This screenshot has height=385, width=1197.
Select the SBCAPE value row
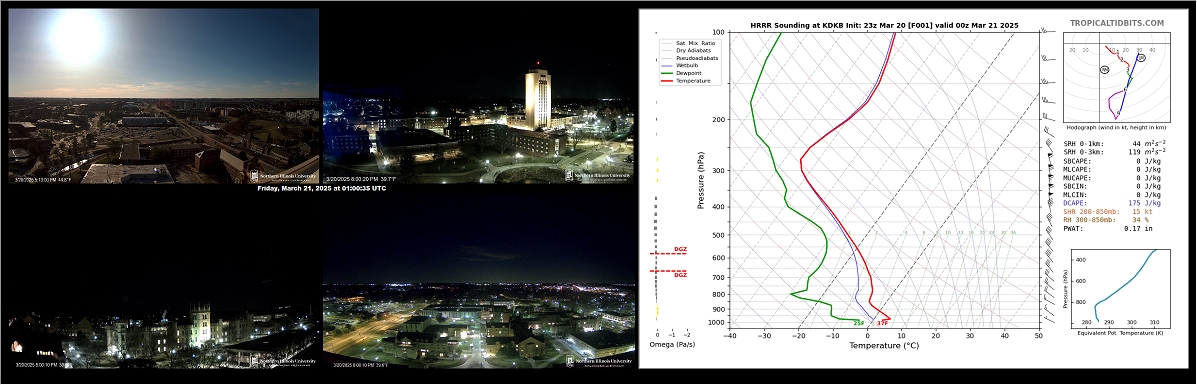point(1112,161)
